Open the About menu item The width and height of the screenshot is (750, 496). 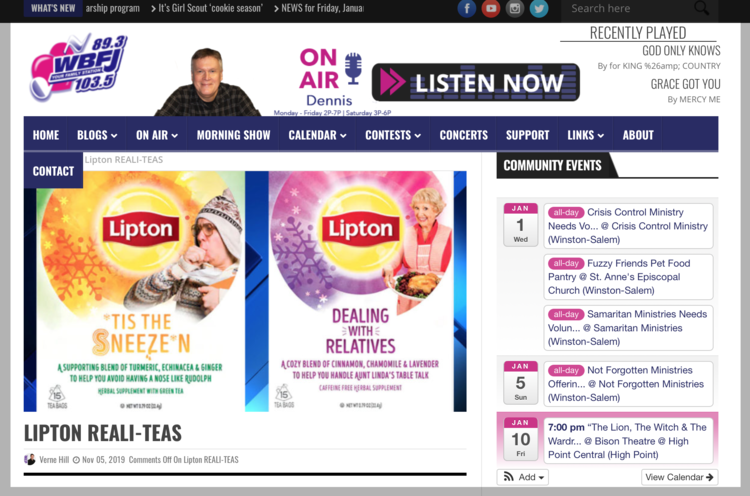tap(638, 135)
